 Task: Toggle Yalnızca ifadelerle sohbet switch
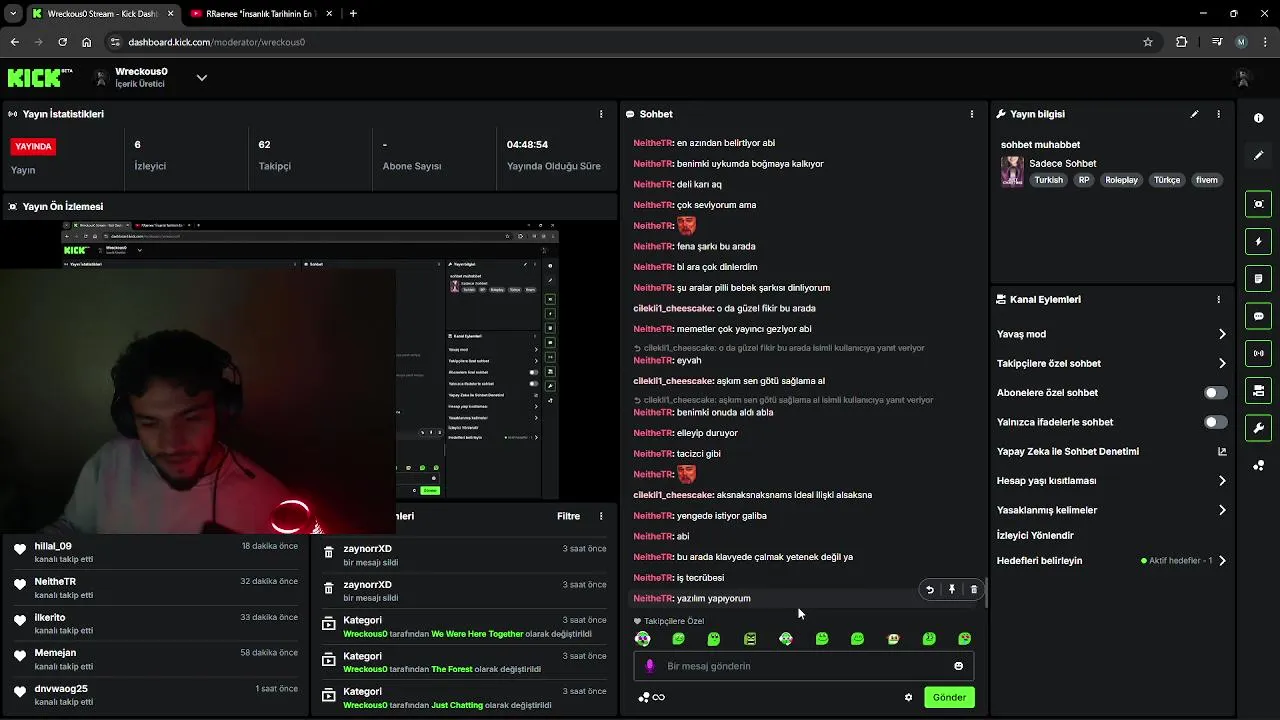click(x=1215, y=422)
